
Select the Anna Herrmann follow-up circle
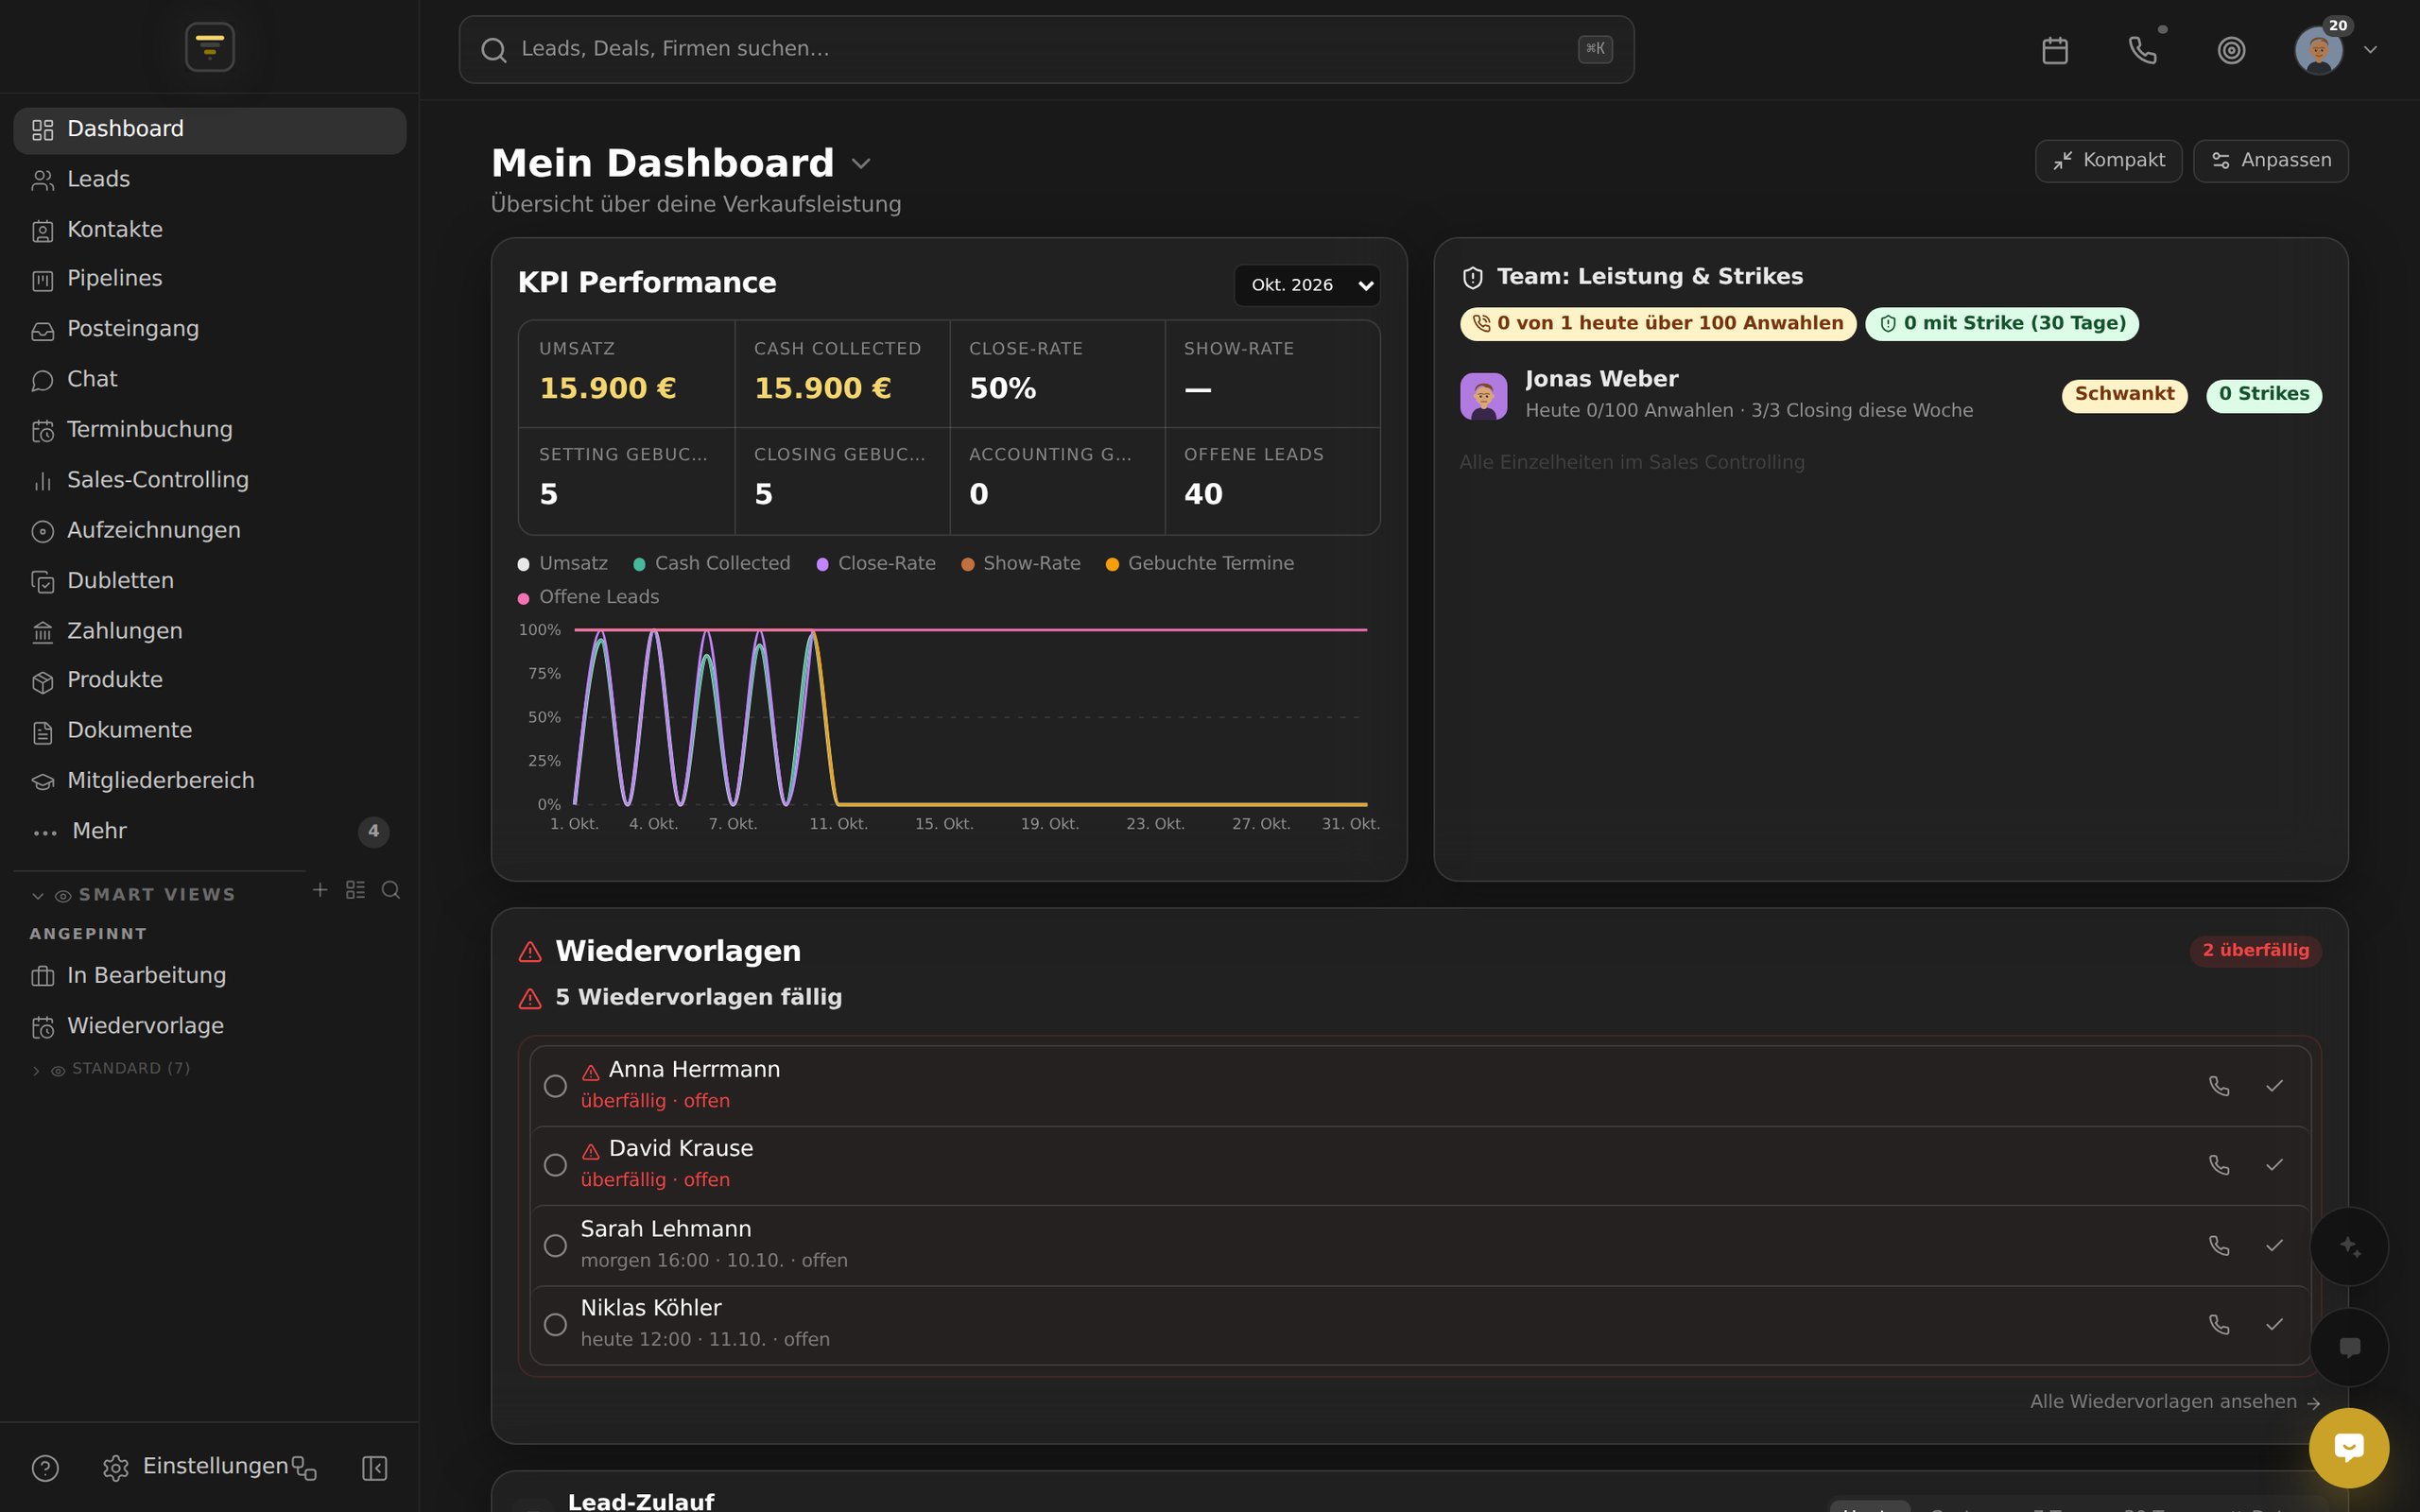point(555,1086)
